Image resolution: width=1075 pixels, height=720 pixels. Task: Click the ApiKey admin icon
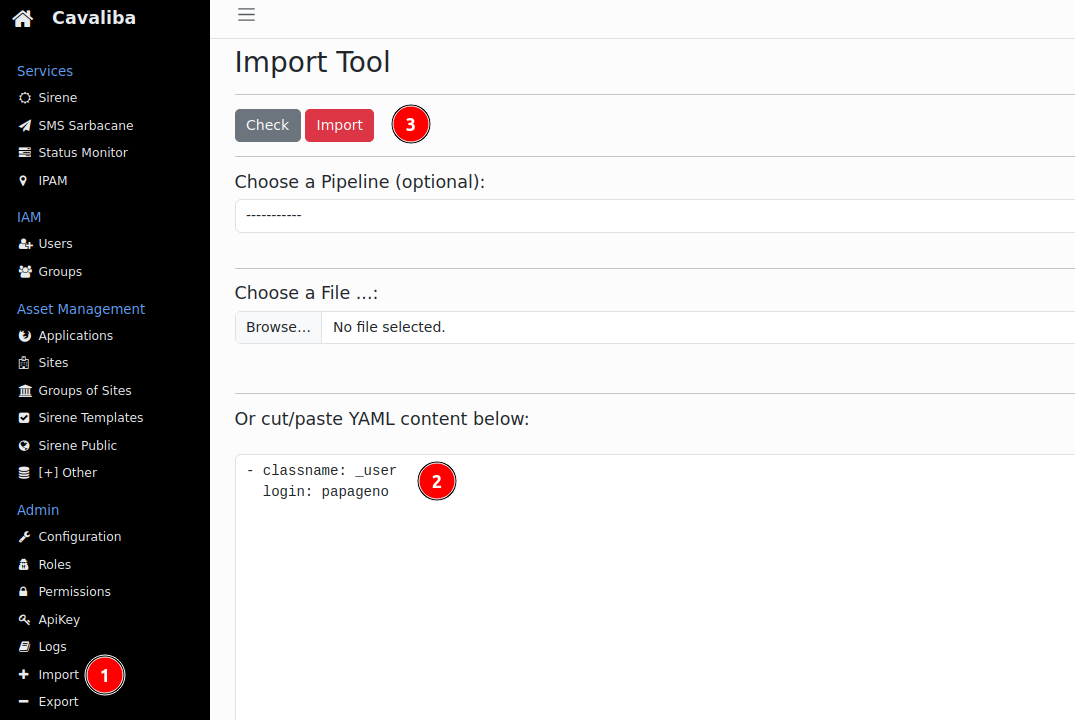(x=23, y=619)
